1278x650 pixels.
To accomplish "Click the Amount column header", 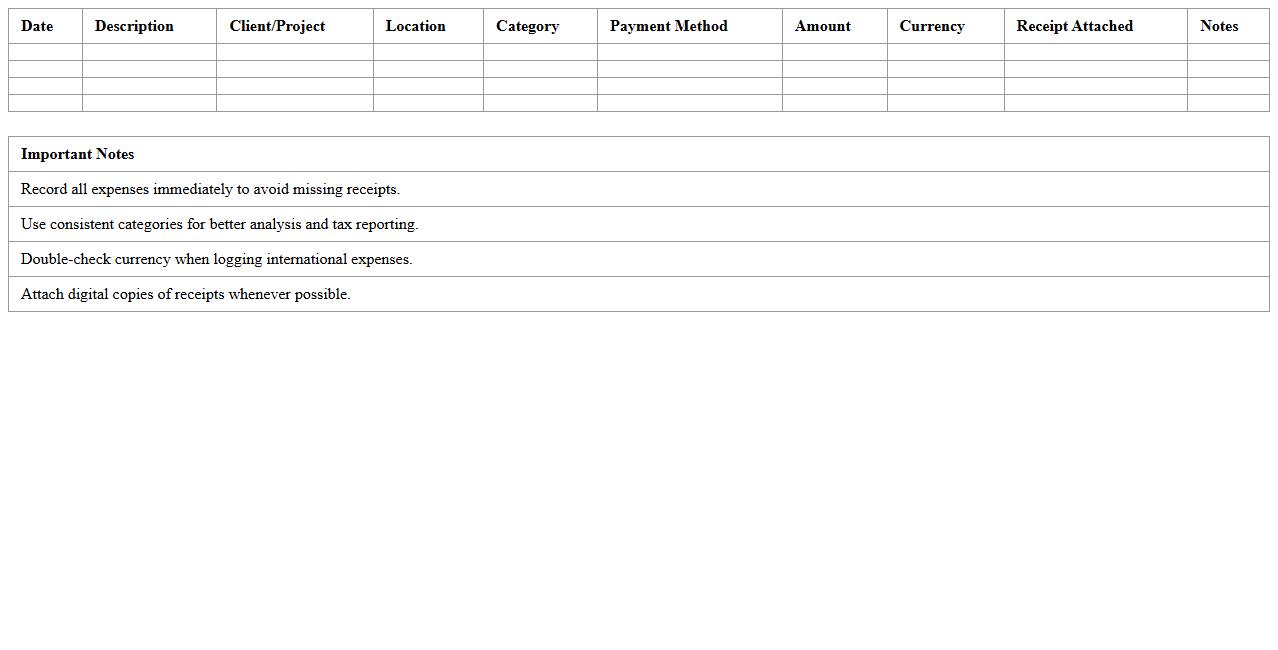I will pos(822,26).
